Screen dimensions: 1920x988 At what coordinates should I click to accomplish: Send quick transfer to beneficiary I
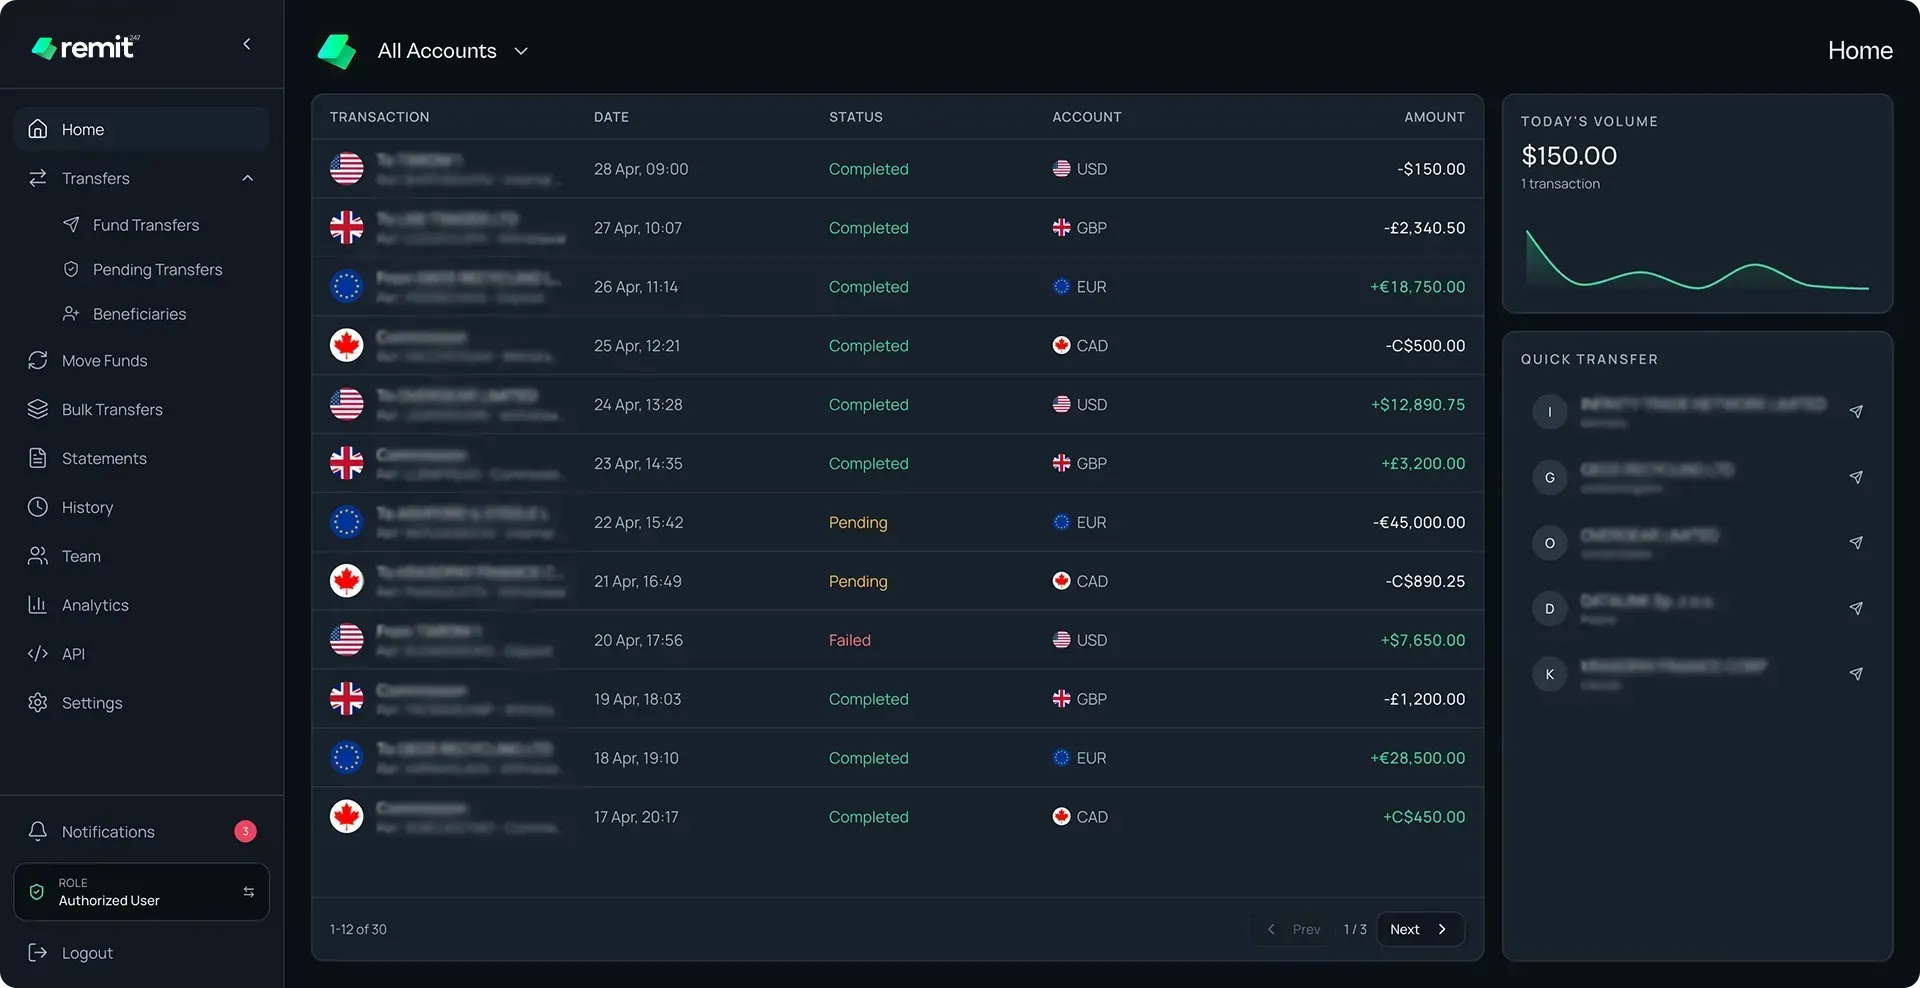[1856, 411]
